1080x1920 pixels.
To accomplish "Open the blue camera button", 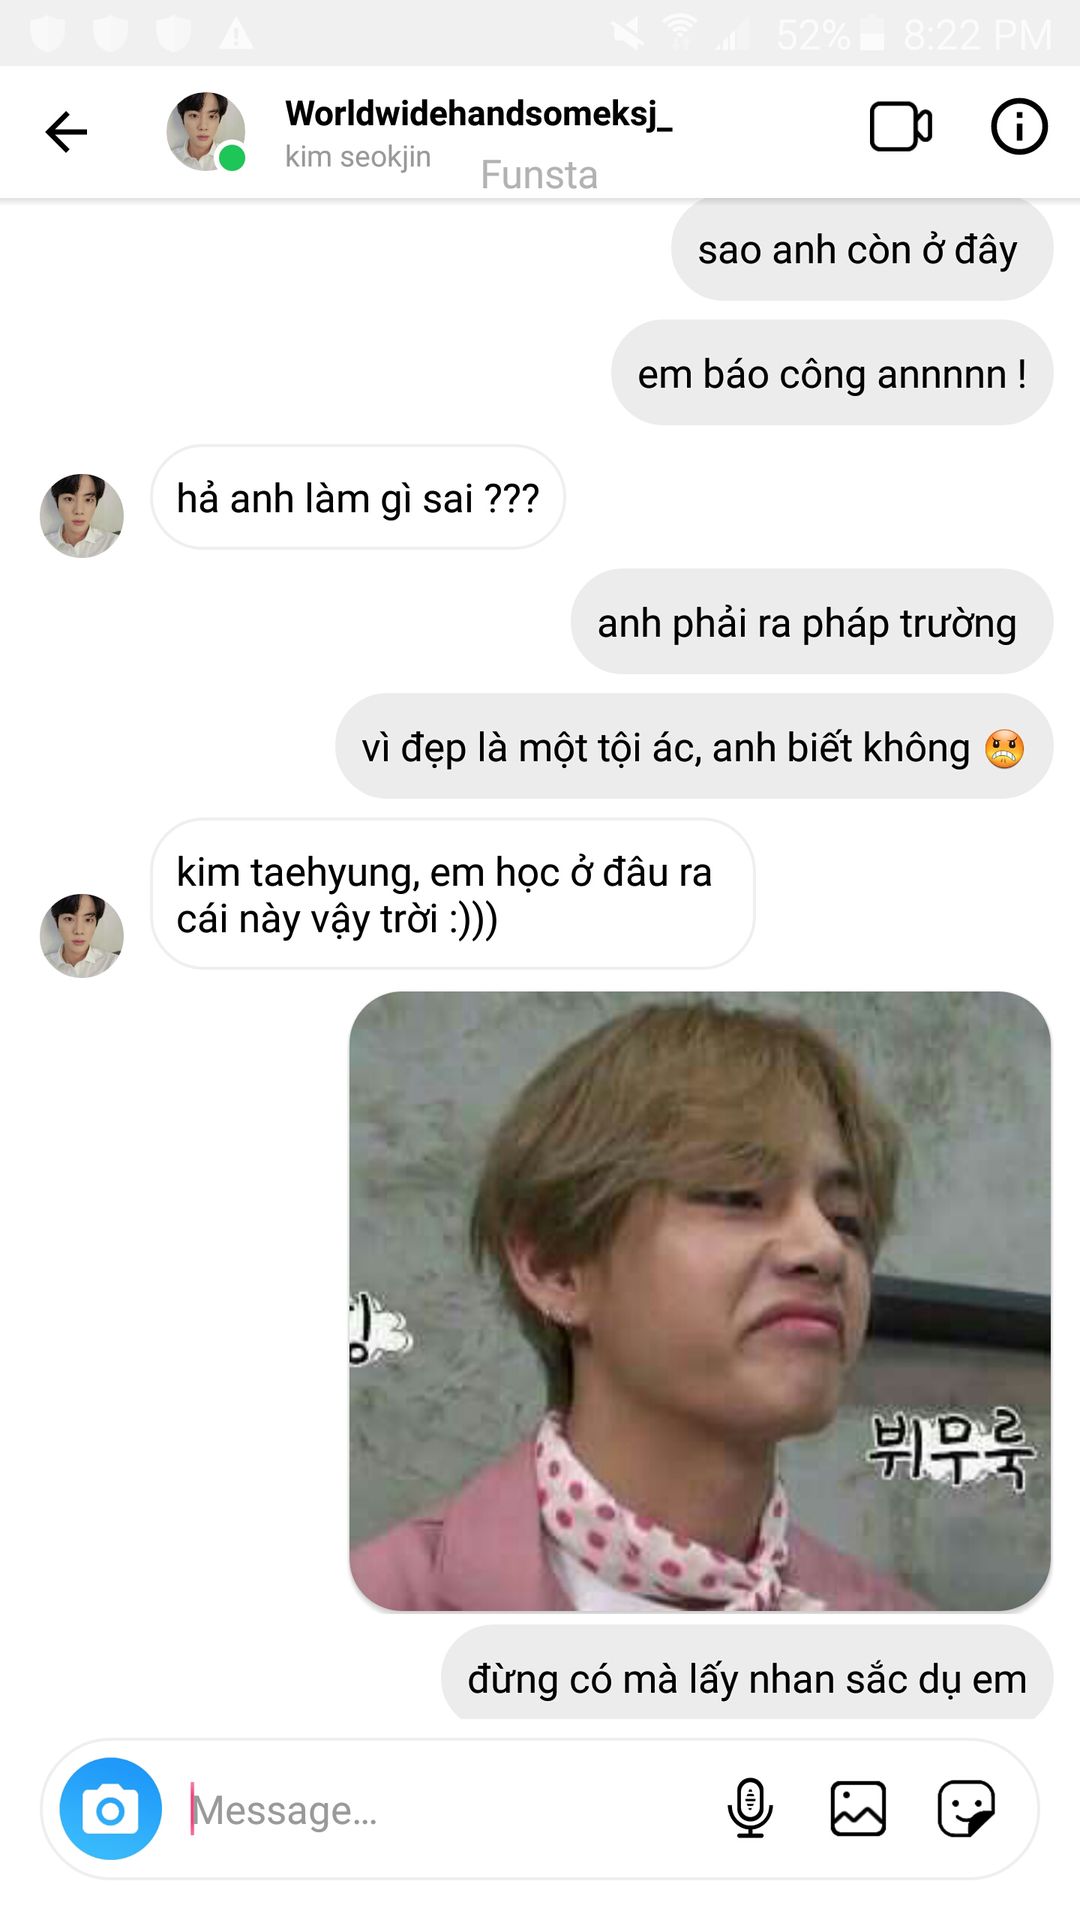I will [110, 1809].
